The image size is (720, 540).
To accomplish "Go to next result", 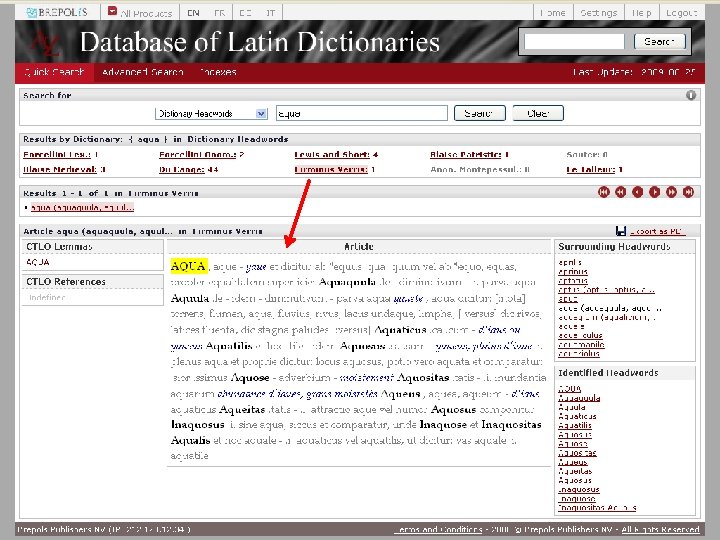I will [x=654, y=192].
